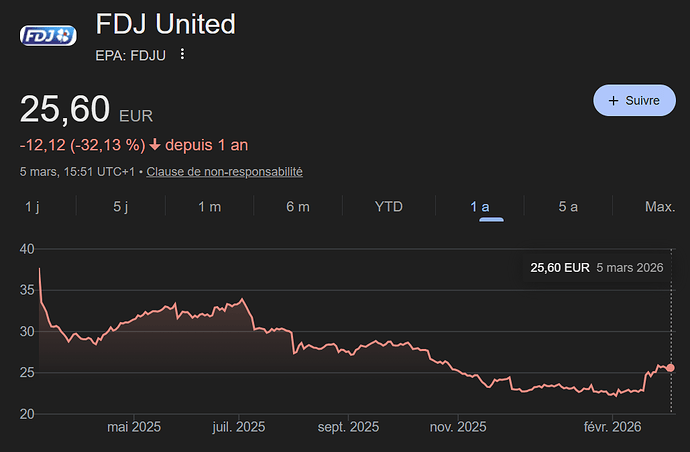Click the red downward arrow trend icon
This screenshot has height=452, width=690.
tap(155, 146)
